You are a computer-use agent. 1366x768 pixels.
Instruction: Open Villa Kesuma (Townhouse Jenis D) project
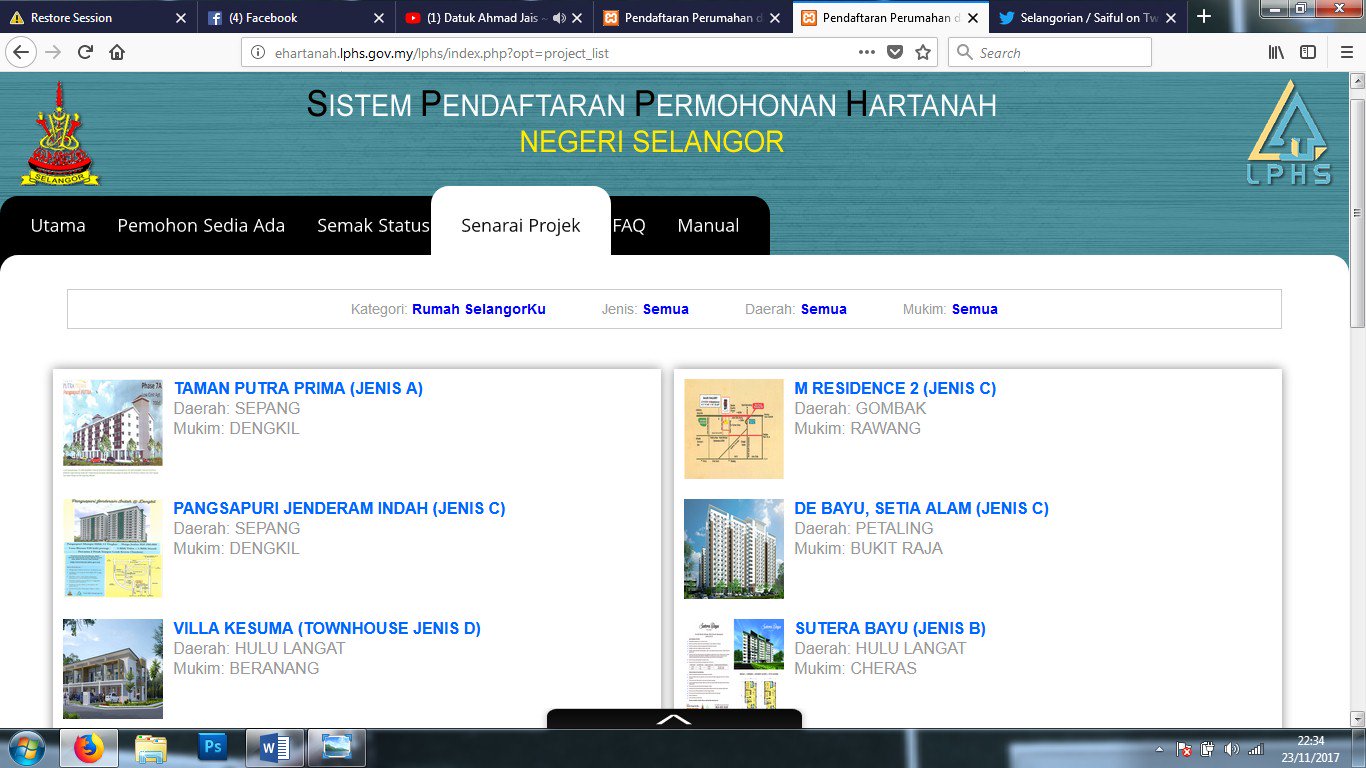click(327, 628)
